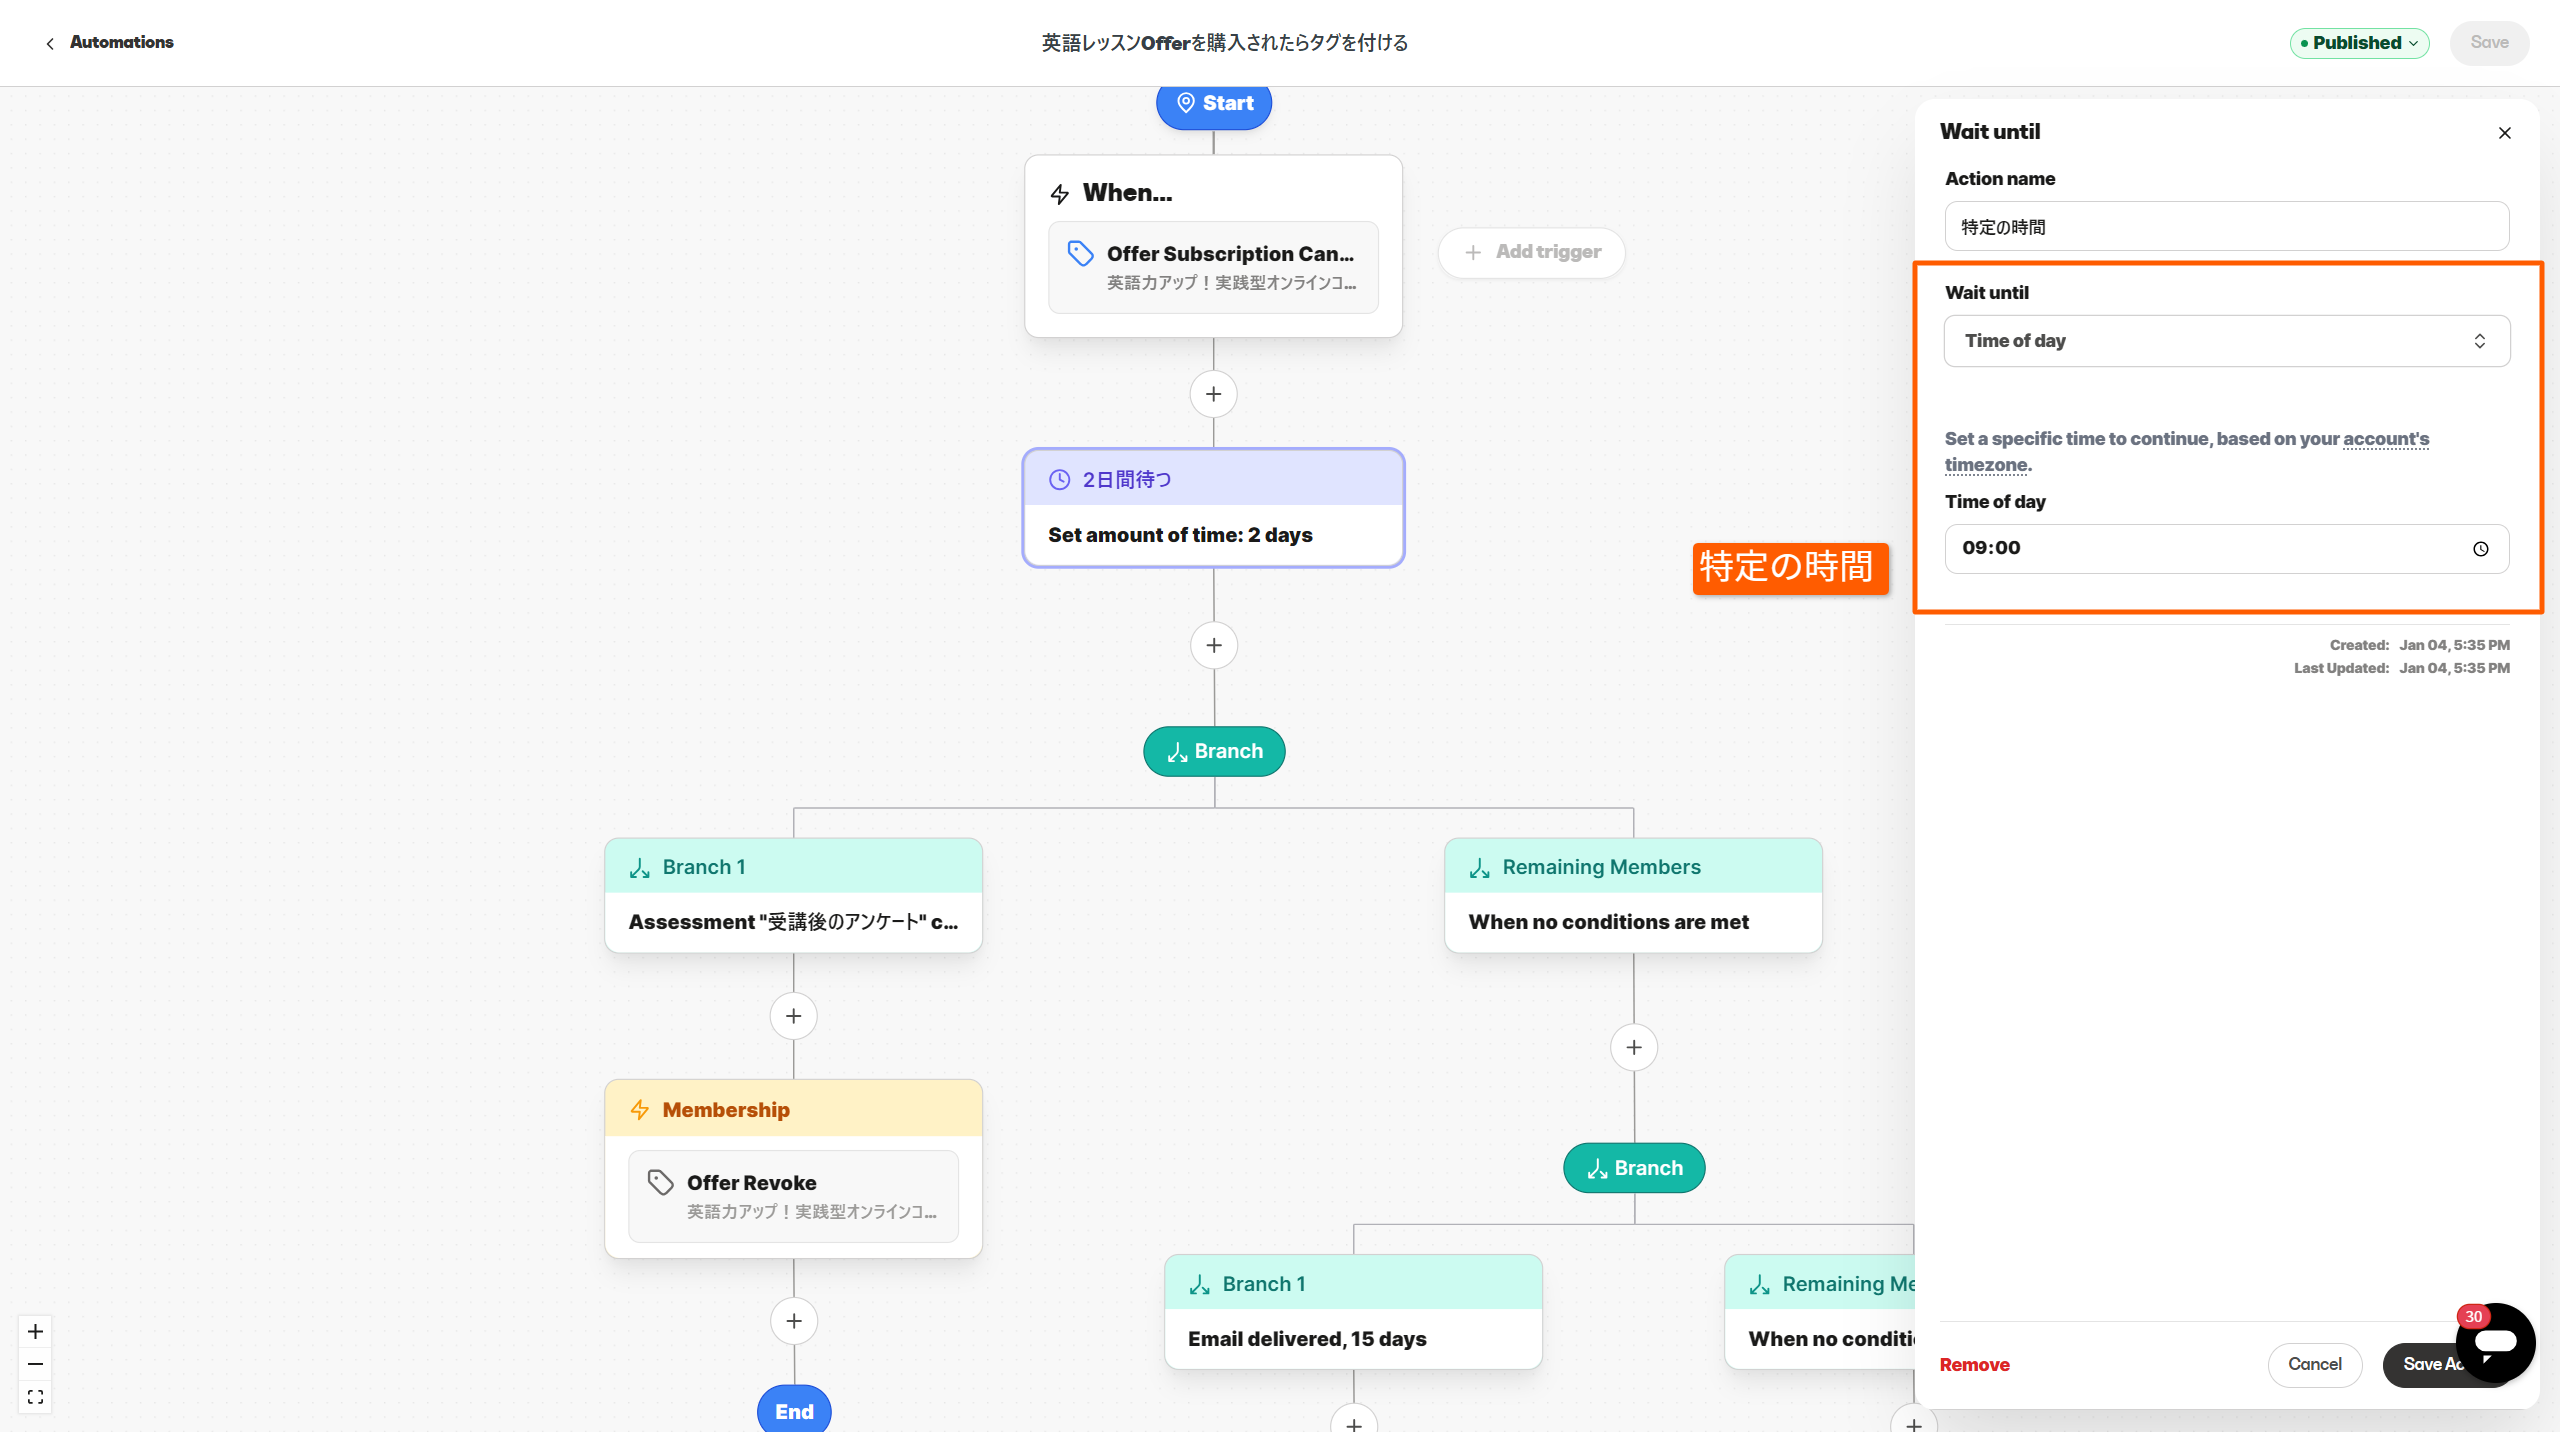Open the chat support bubble

coord(2496,1343)
